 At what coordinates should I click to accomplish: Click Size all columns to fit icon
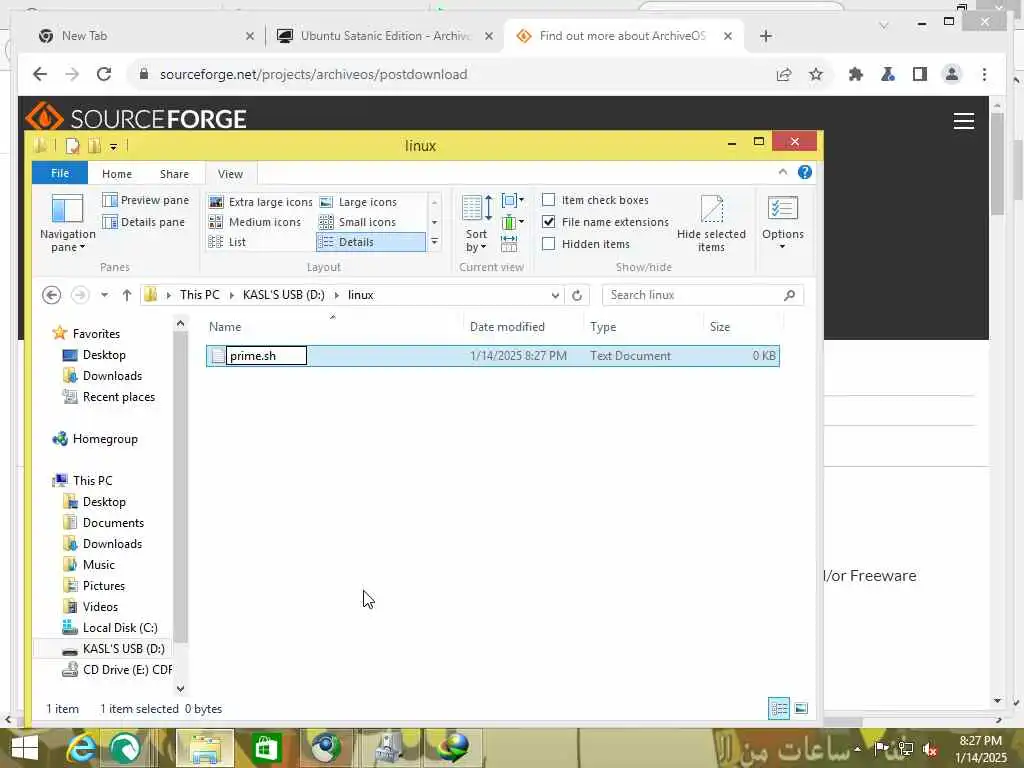(x=509, y=244)
